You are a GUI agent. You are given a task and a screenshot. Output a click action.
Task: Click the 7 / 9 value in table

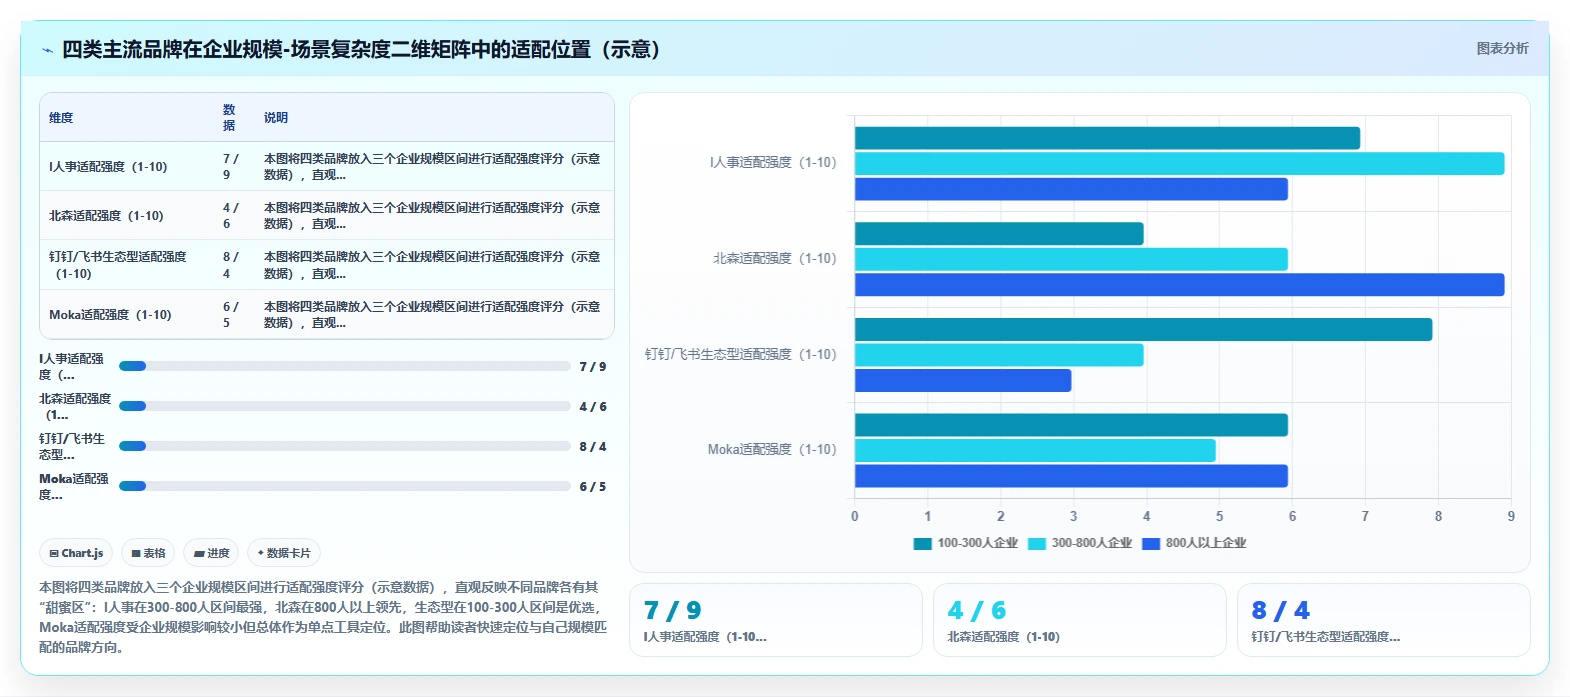[230, 167]
